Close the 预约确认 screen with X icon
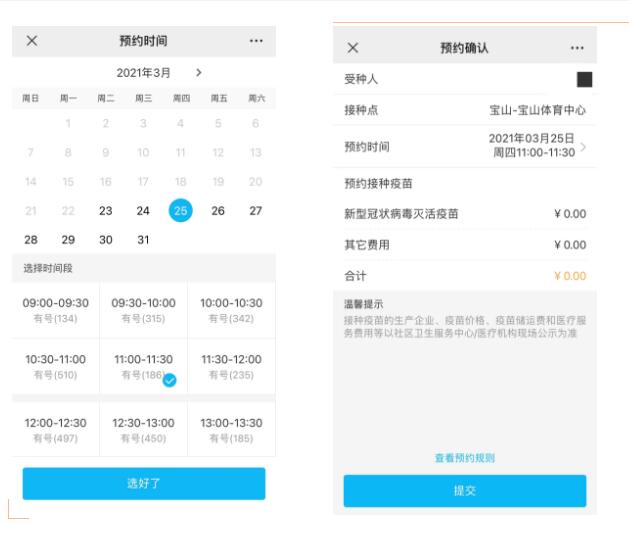This screenshot has width=629, height=548. click(352, 48)
